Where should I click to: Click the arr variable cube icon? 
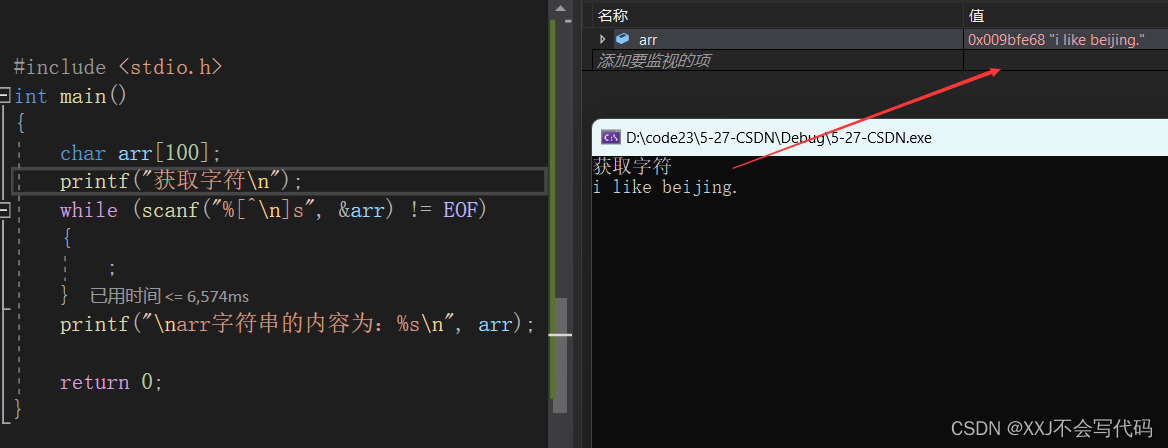coord(623,40)
